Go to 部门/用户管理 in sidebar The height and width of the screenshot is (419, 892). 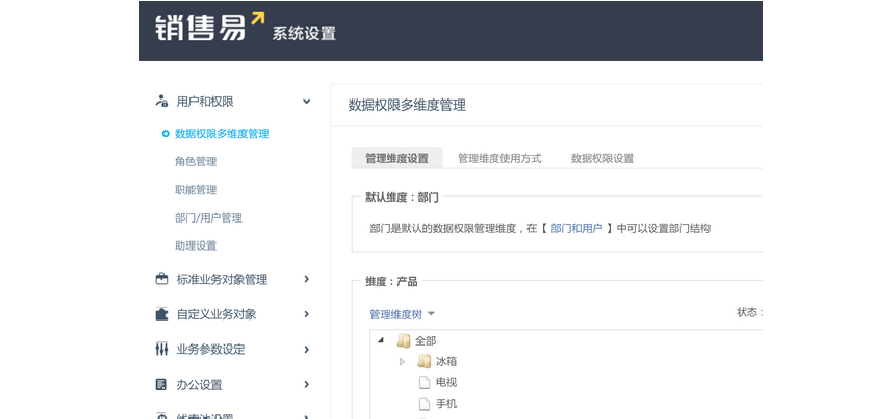[208, 217]
